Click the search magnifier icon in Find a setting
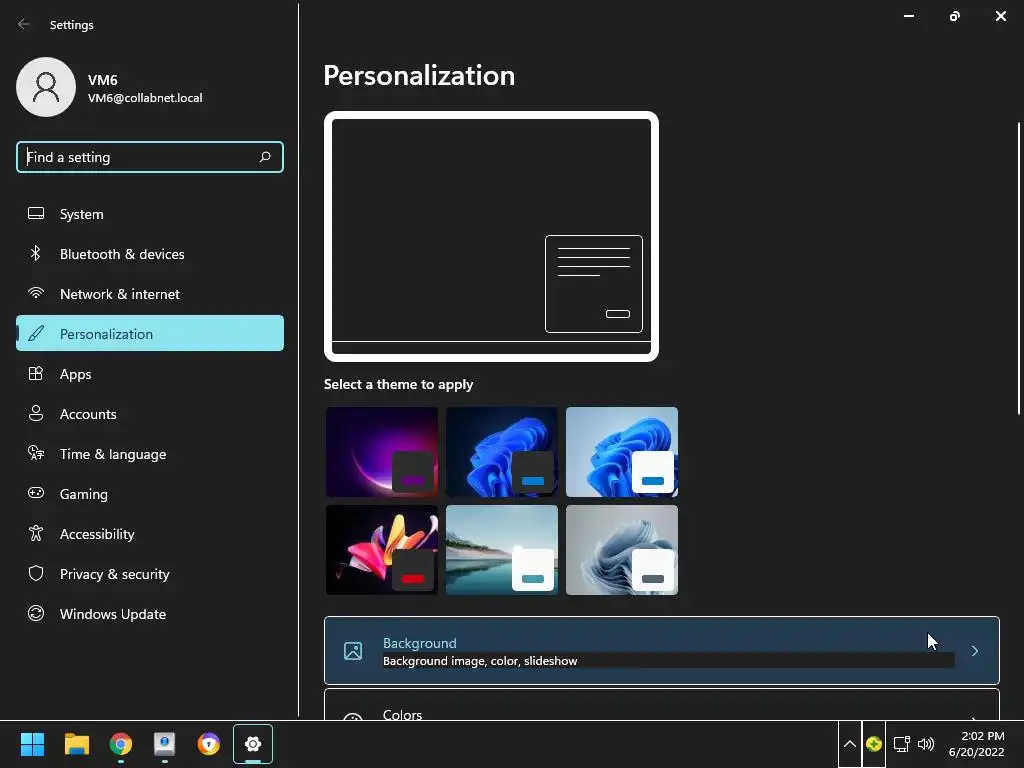The height and width of the screenshot is (768, 1024). pyautogui.click(x=265, y=157)
